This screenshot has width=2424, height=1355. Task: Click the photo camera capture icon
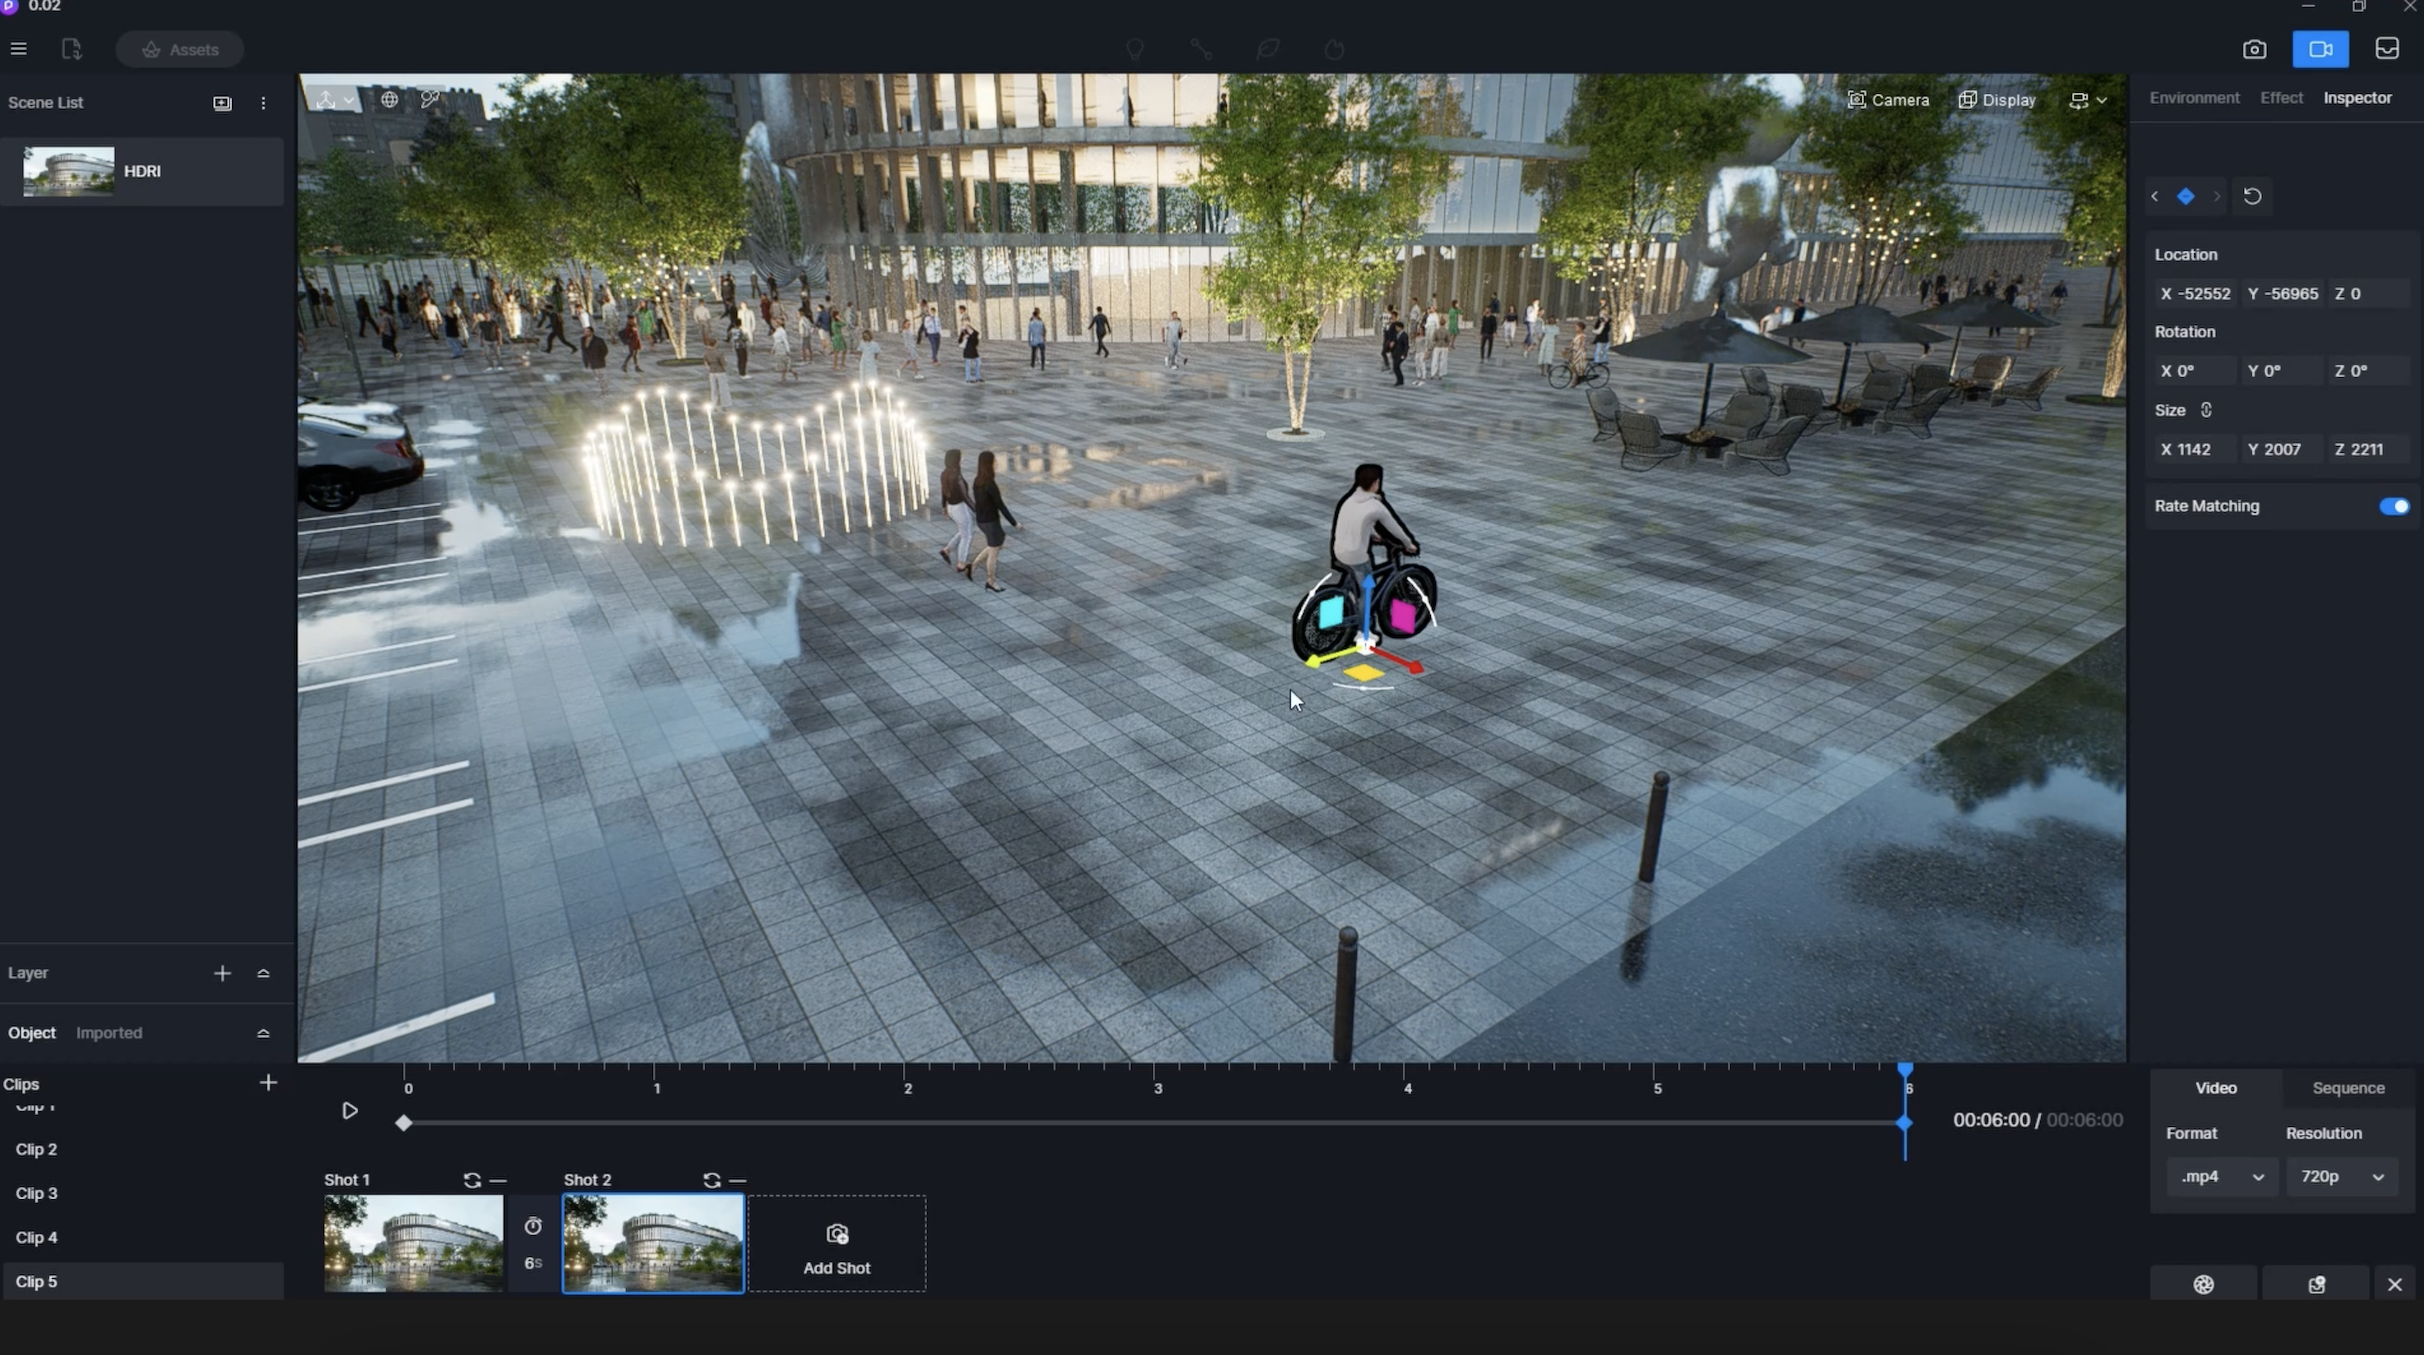pyautogui.click(x=2254, y=49)
